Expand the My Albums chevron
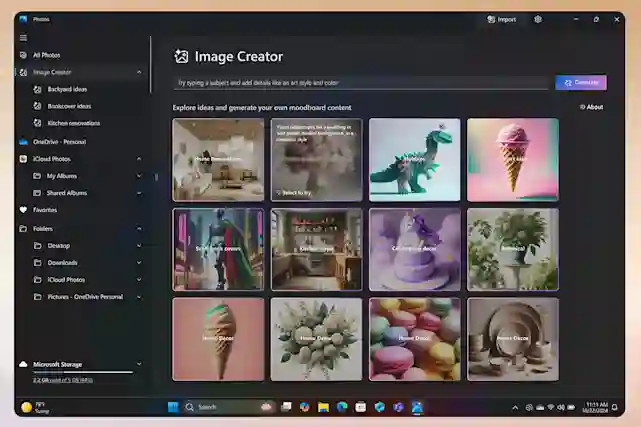Viewport: 641px width, 427px height. (139, 176)
